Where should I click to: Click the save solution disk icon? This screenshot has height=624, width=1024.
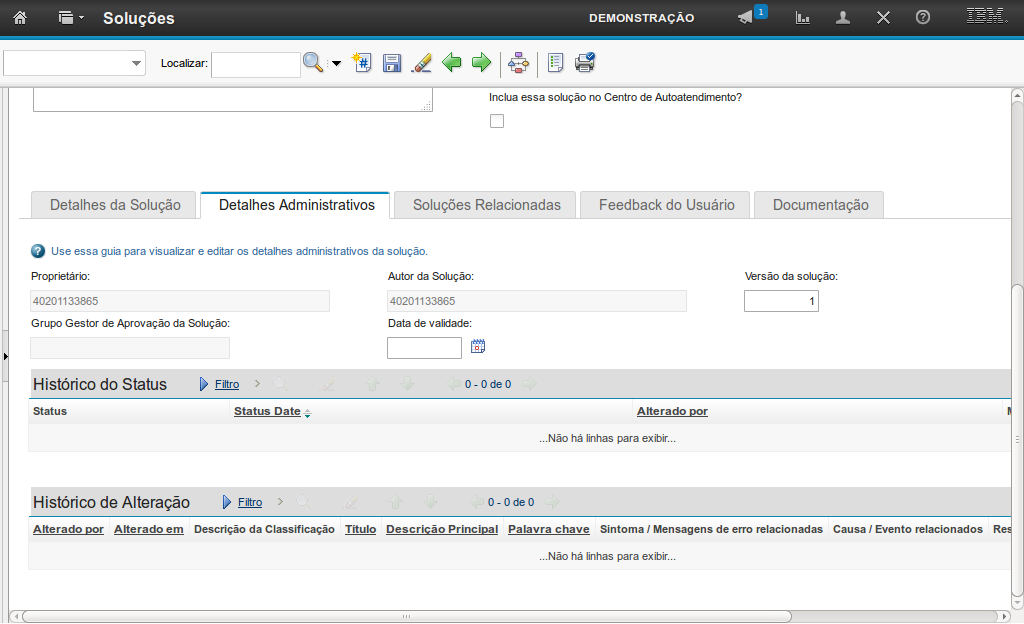(392, 63)
